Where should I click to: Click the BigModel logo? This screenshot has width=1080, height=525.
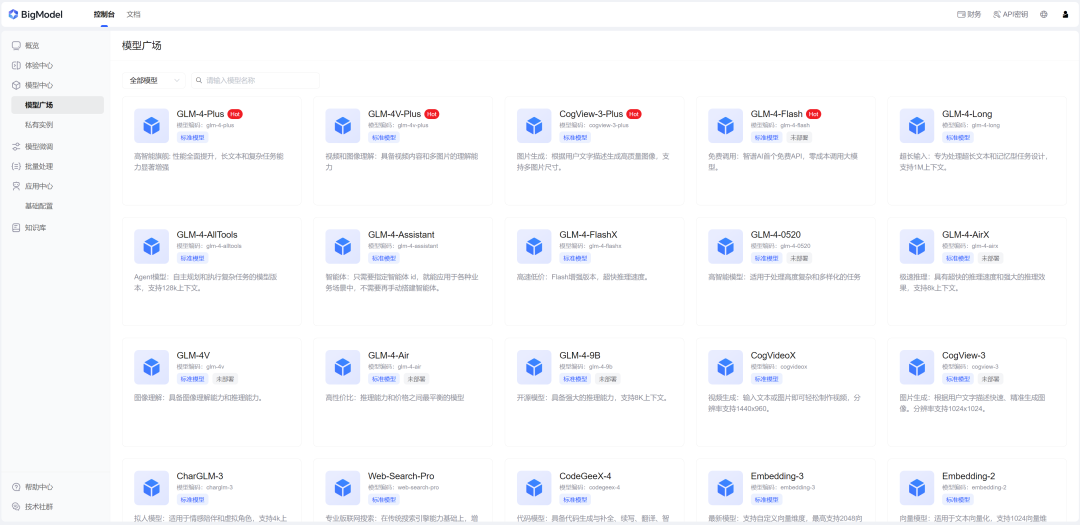pyautogui.click(x=35, y=14)
